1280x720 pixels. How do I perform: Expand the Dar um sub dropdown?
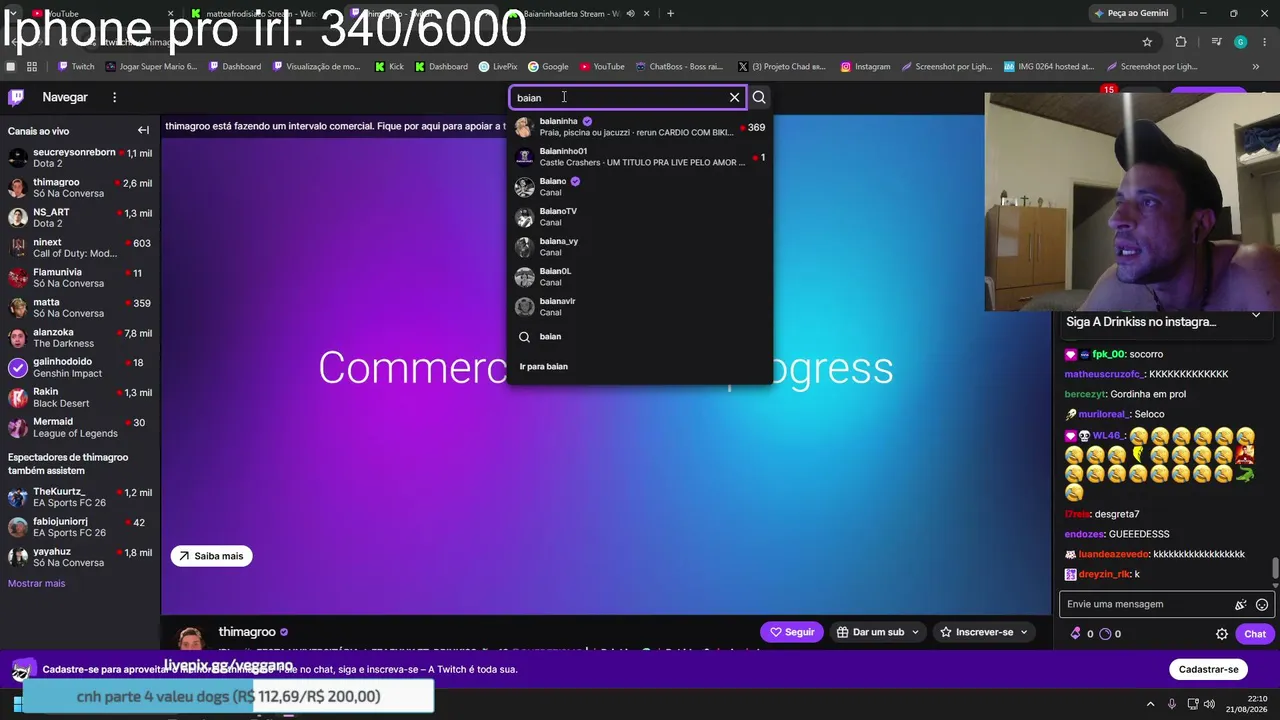915,632
